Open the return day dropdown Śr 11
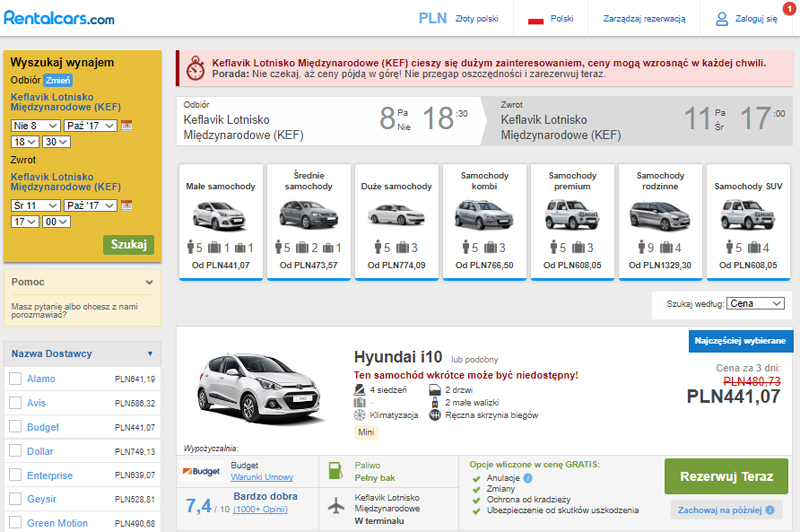 (36, 206)
